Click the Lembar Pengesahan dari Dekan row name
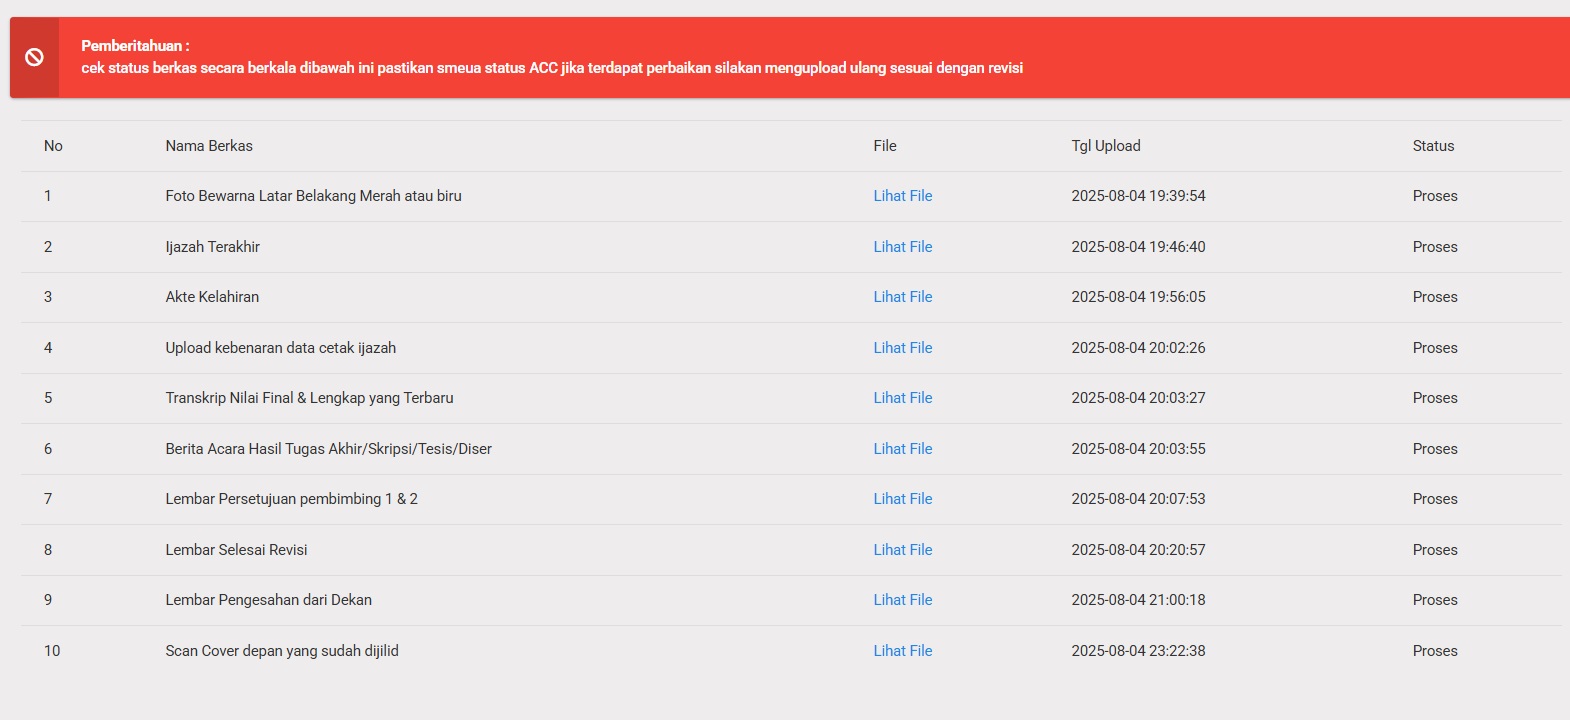 pos(268,600)
